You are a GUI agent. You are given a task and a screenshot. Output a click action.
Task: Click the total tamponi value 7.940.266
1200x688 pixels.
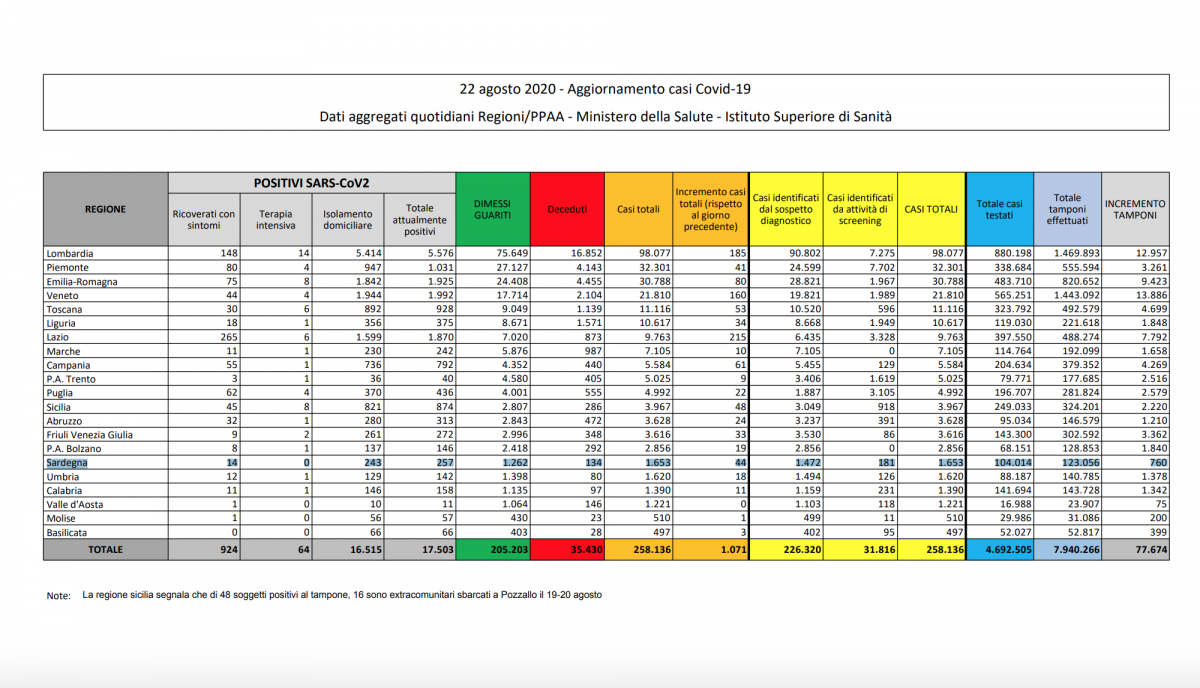coord(1067,550)
